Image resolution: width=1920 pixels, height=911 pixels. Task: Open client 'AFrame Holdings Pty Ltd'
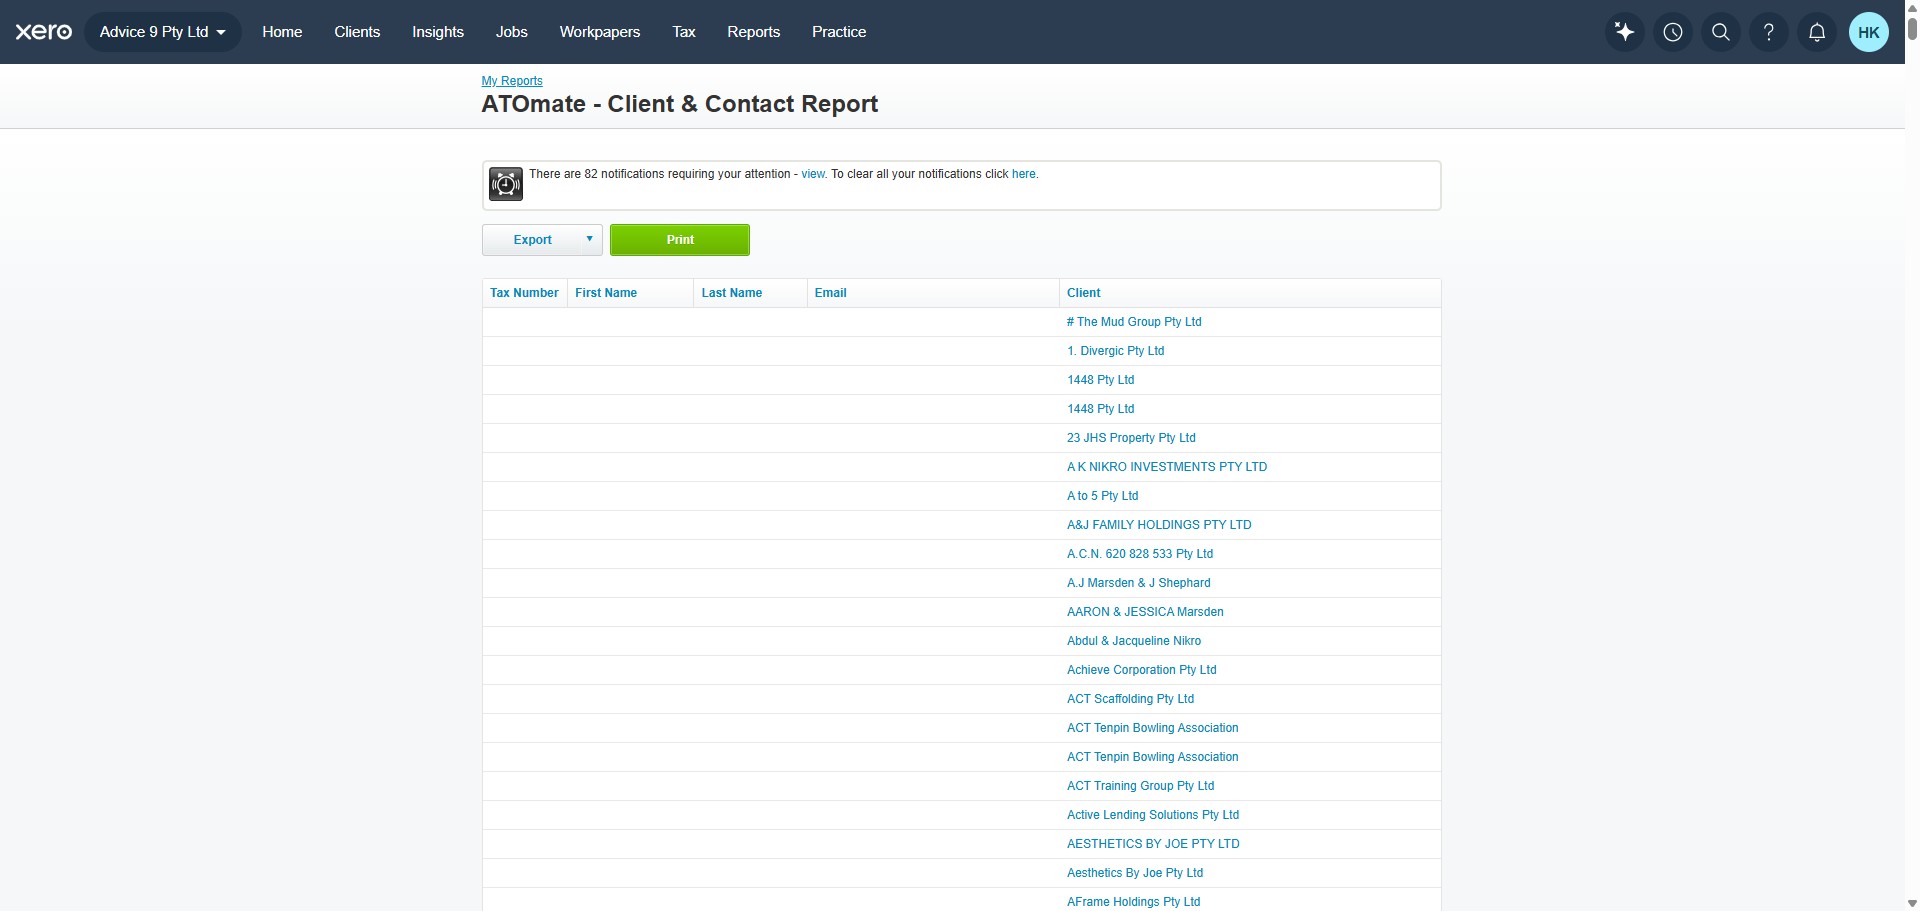point(1134,902)
